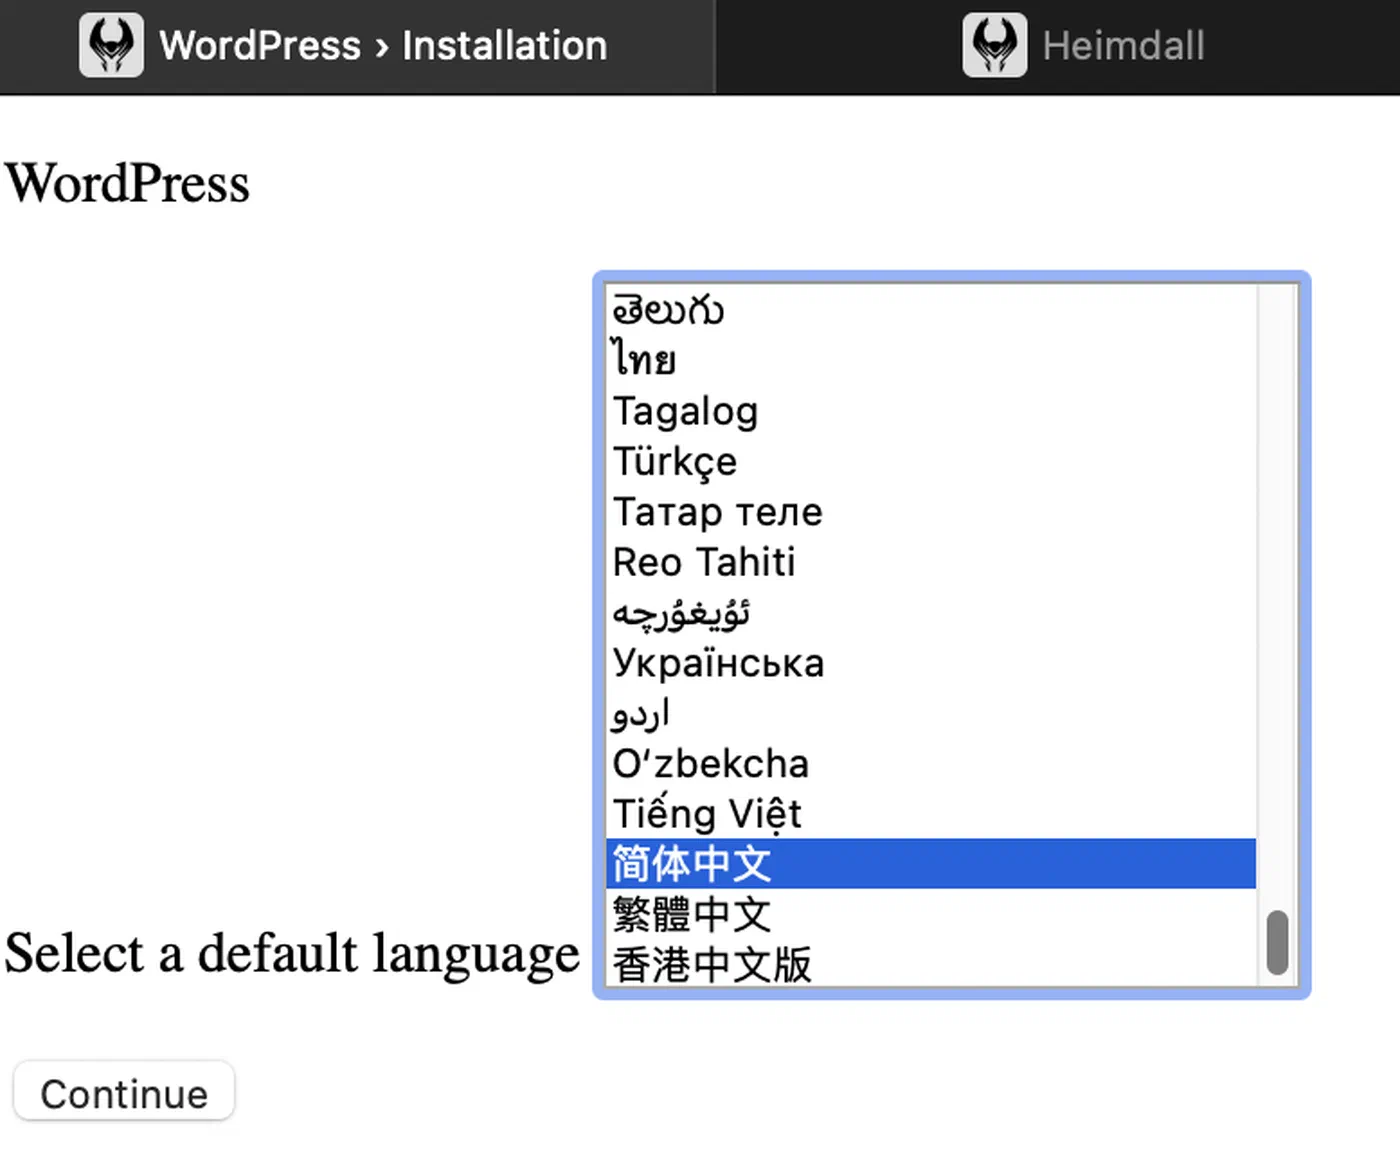Click the highlighted 简体中文 option
Screen dimensions: 1400x1155
[x=931, y=864]
